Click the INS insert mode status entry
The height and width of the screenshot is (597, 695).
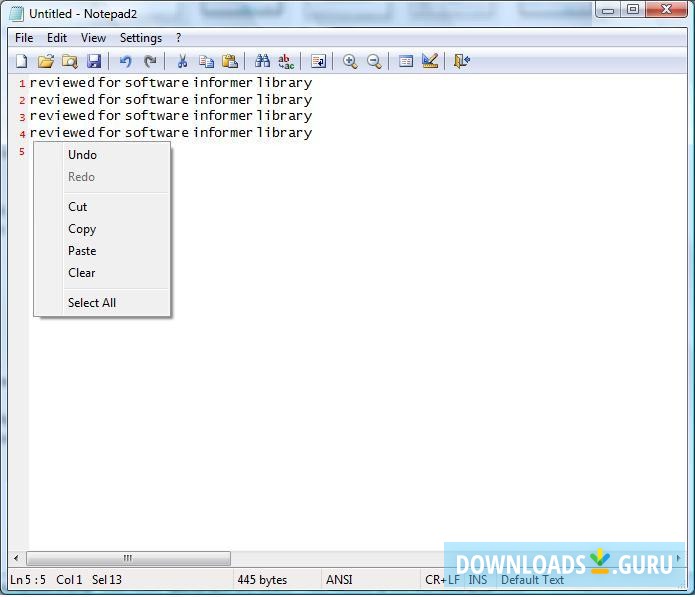478,580
